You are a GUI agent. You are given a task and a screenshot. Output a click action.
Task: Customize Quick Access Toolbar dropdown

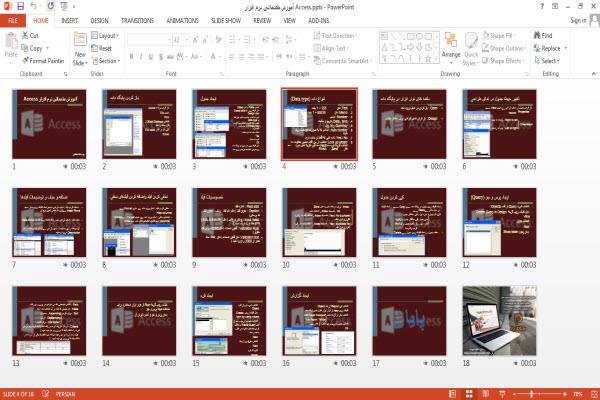tap(73, 7)
